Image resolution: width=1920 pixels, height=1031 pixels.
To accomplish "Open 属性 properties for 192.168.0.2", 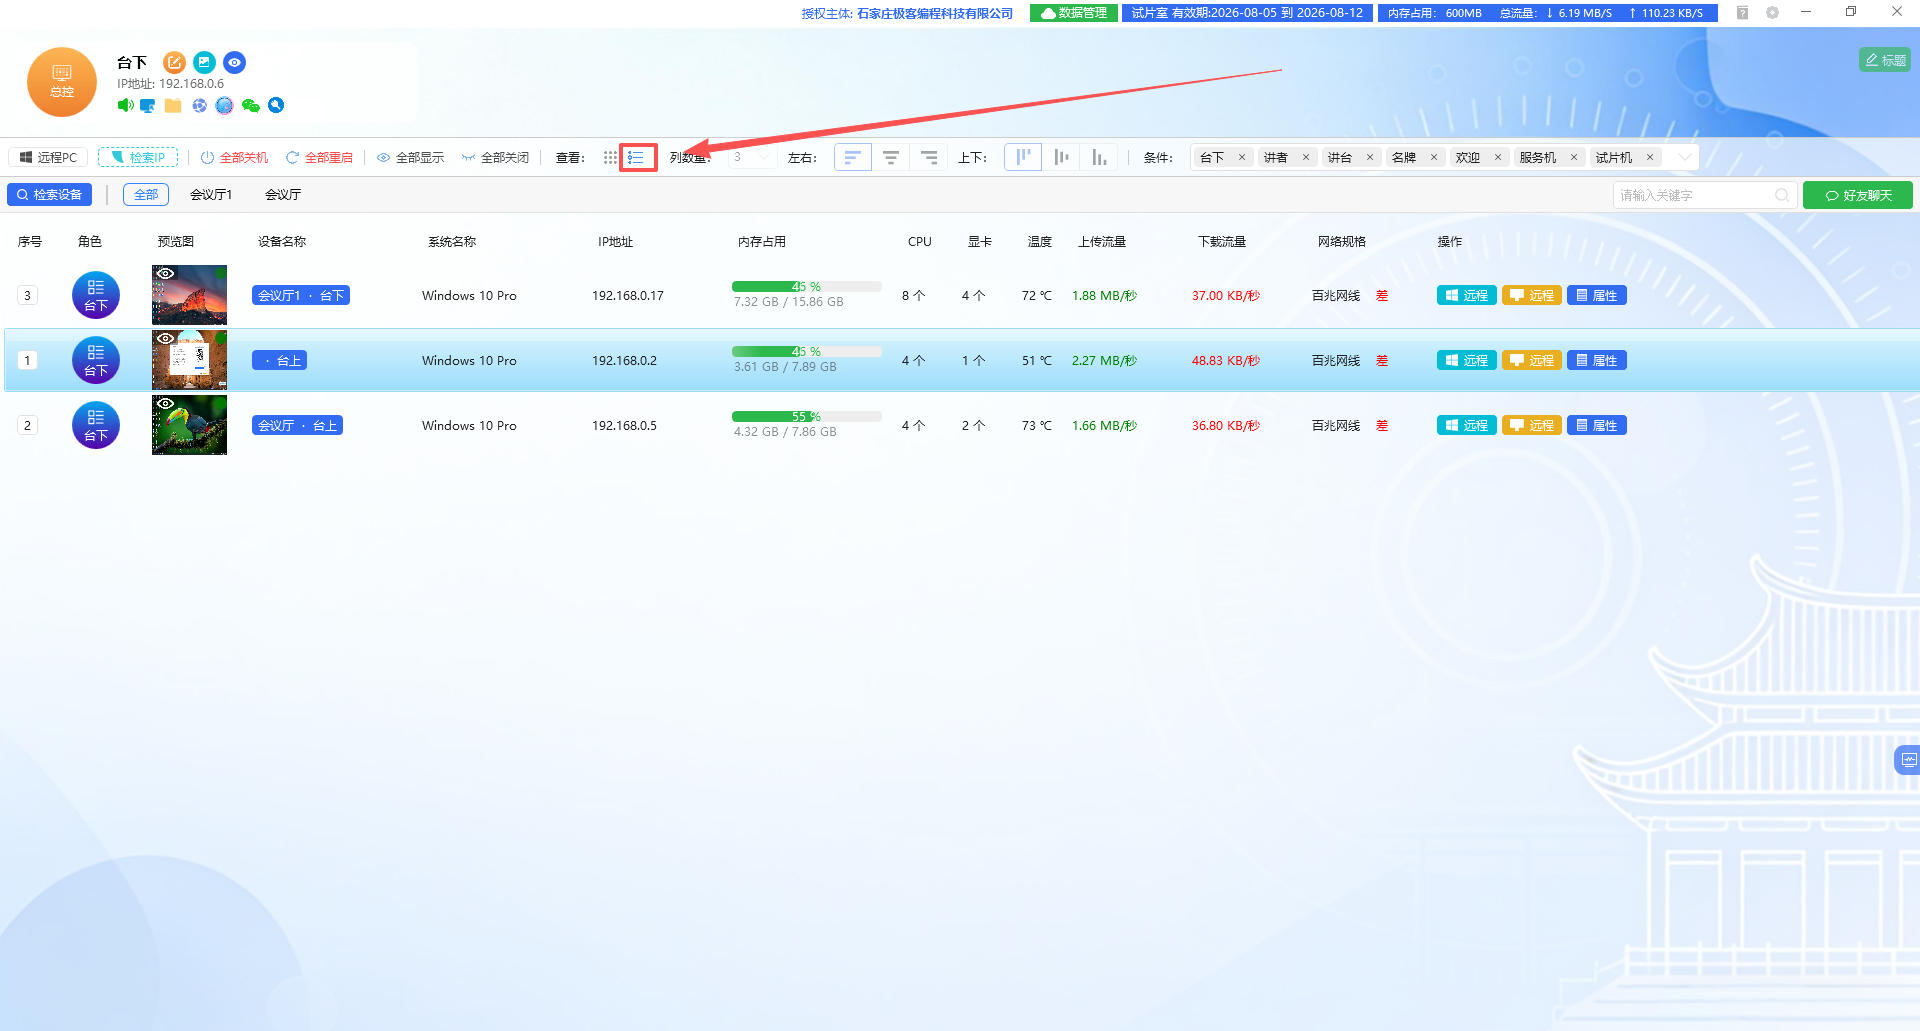I will coord(1597,360).
